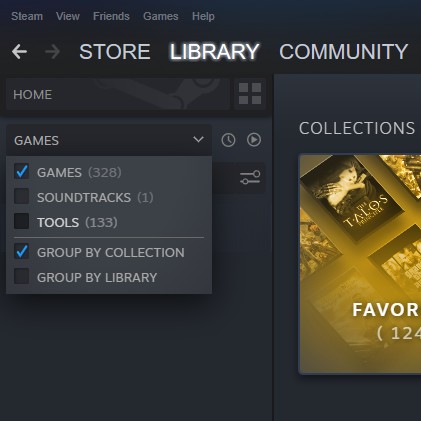Enable the Tools checkbox

[22, 222]
